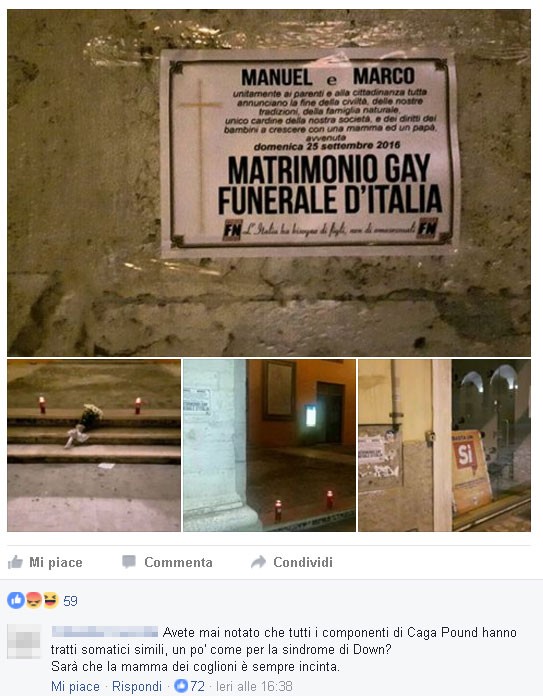Click the comment's like count icon showing 72
The image size is (543, 696).
[x=181, y=686]
